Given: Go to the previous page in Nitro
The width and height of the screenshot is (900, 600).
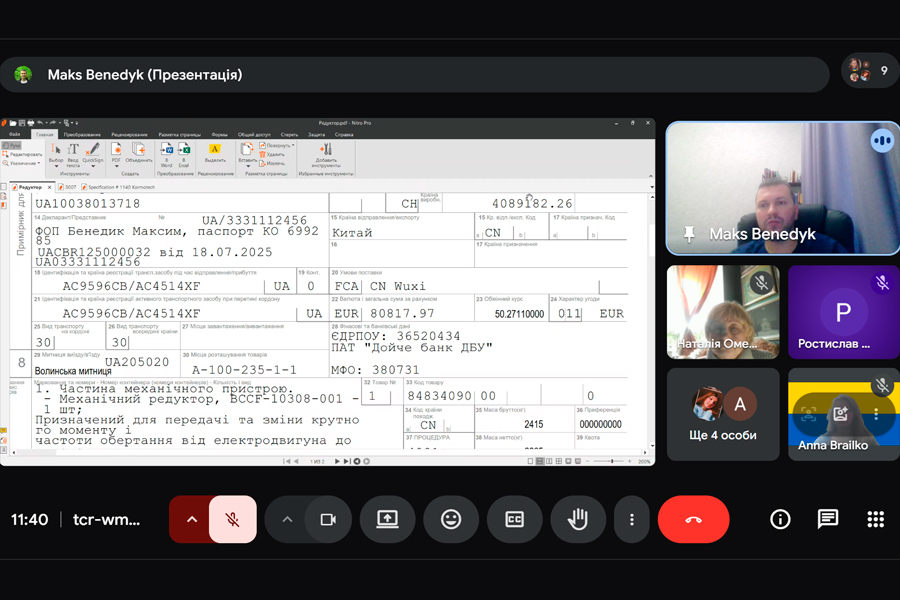Looking at the screenshot, I should [296, 461].
